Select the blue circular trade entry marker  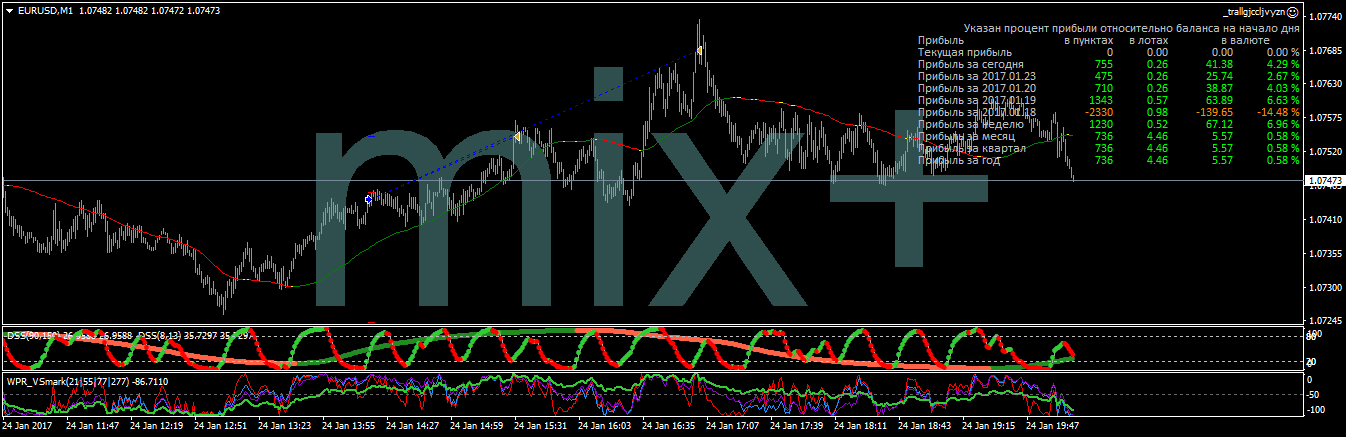(x=368, y=200)
